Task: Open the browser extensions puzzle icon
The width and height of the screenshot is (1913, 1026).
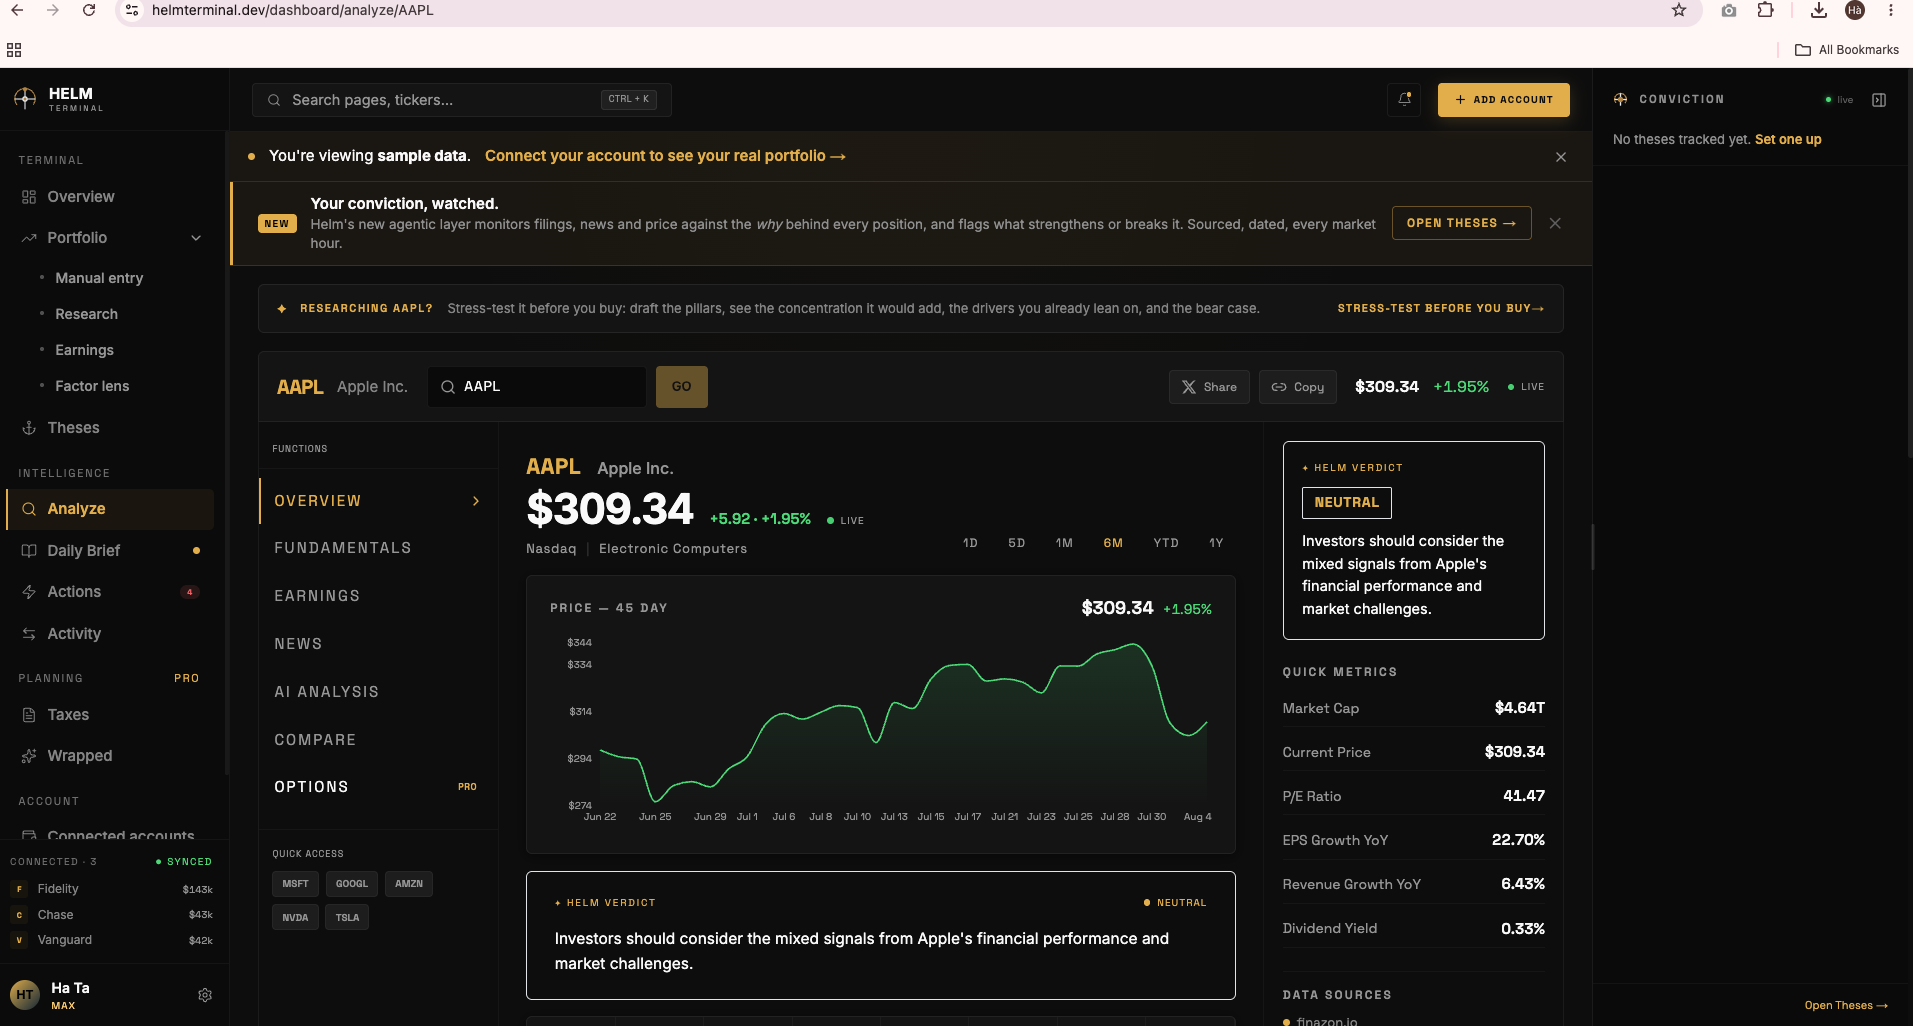Action: click(1766, 10)
